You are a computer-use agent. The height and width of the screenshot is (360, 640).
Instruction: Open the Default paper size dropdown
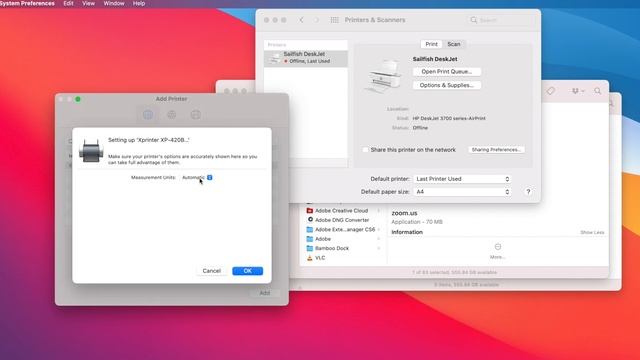coord(462,192)
